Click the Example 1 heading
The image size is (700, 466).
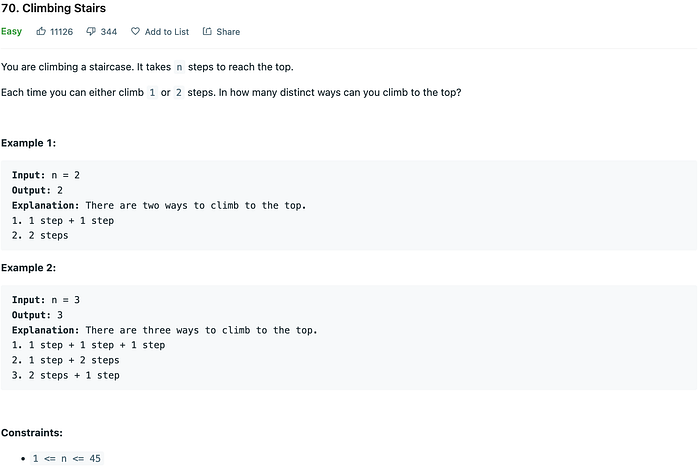(x=28, y=143)
